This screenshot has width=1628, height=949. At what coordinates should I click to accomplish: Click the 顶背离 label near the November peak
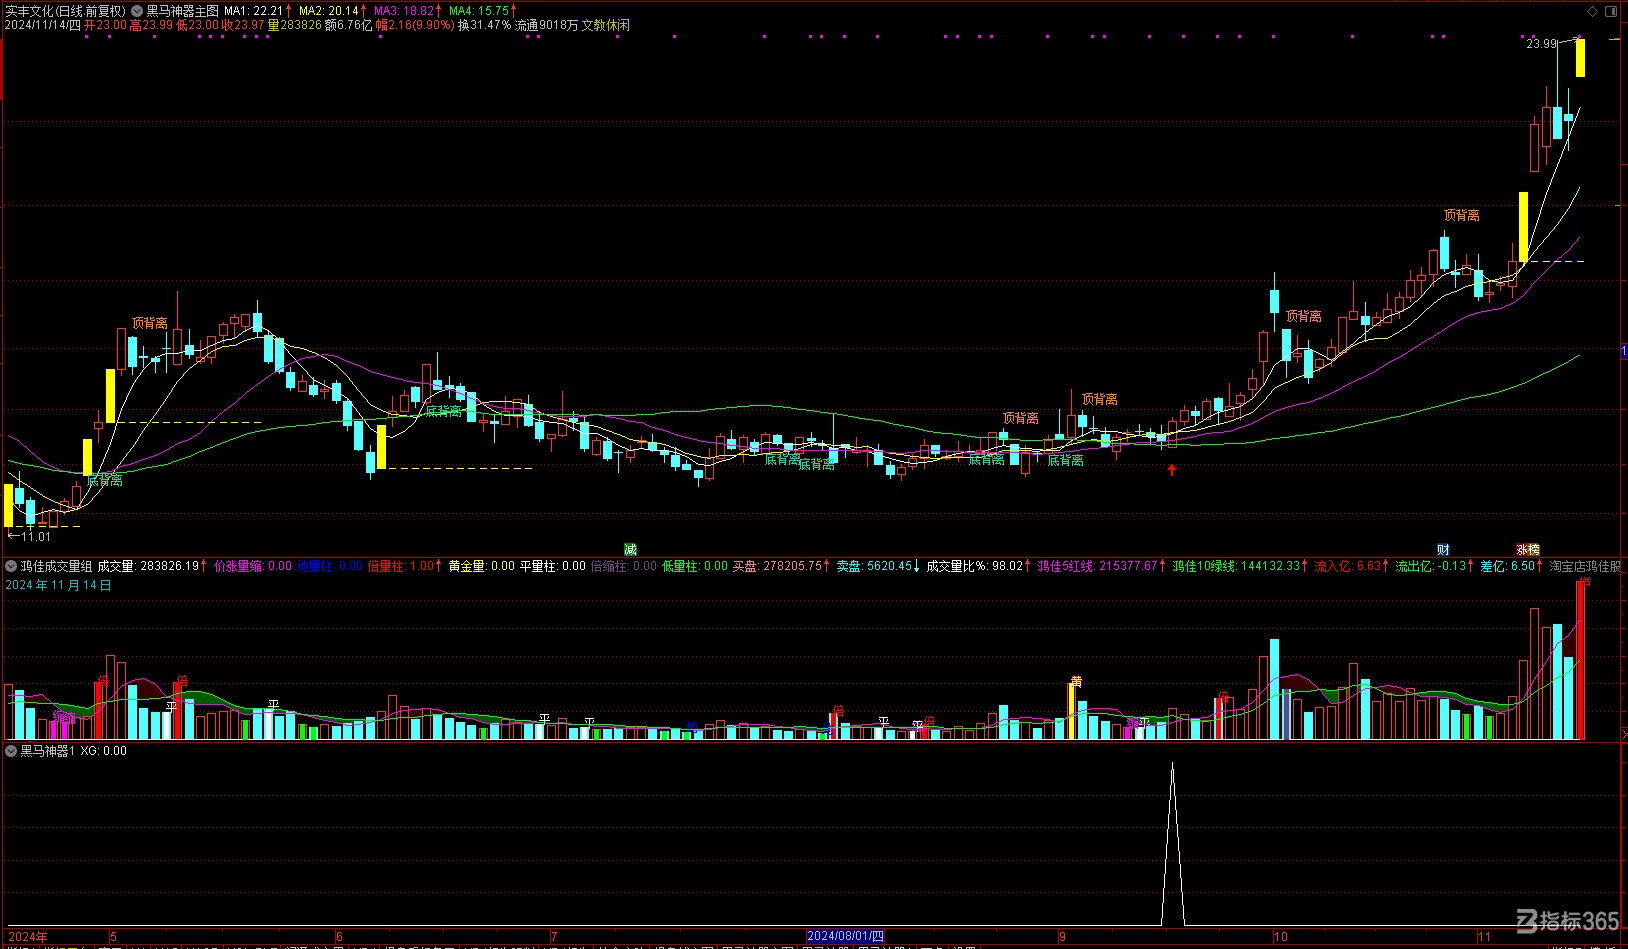(1461, 215)
